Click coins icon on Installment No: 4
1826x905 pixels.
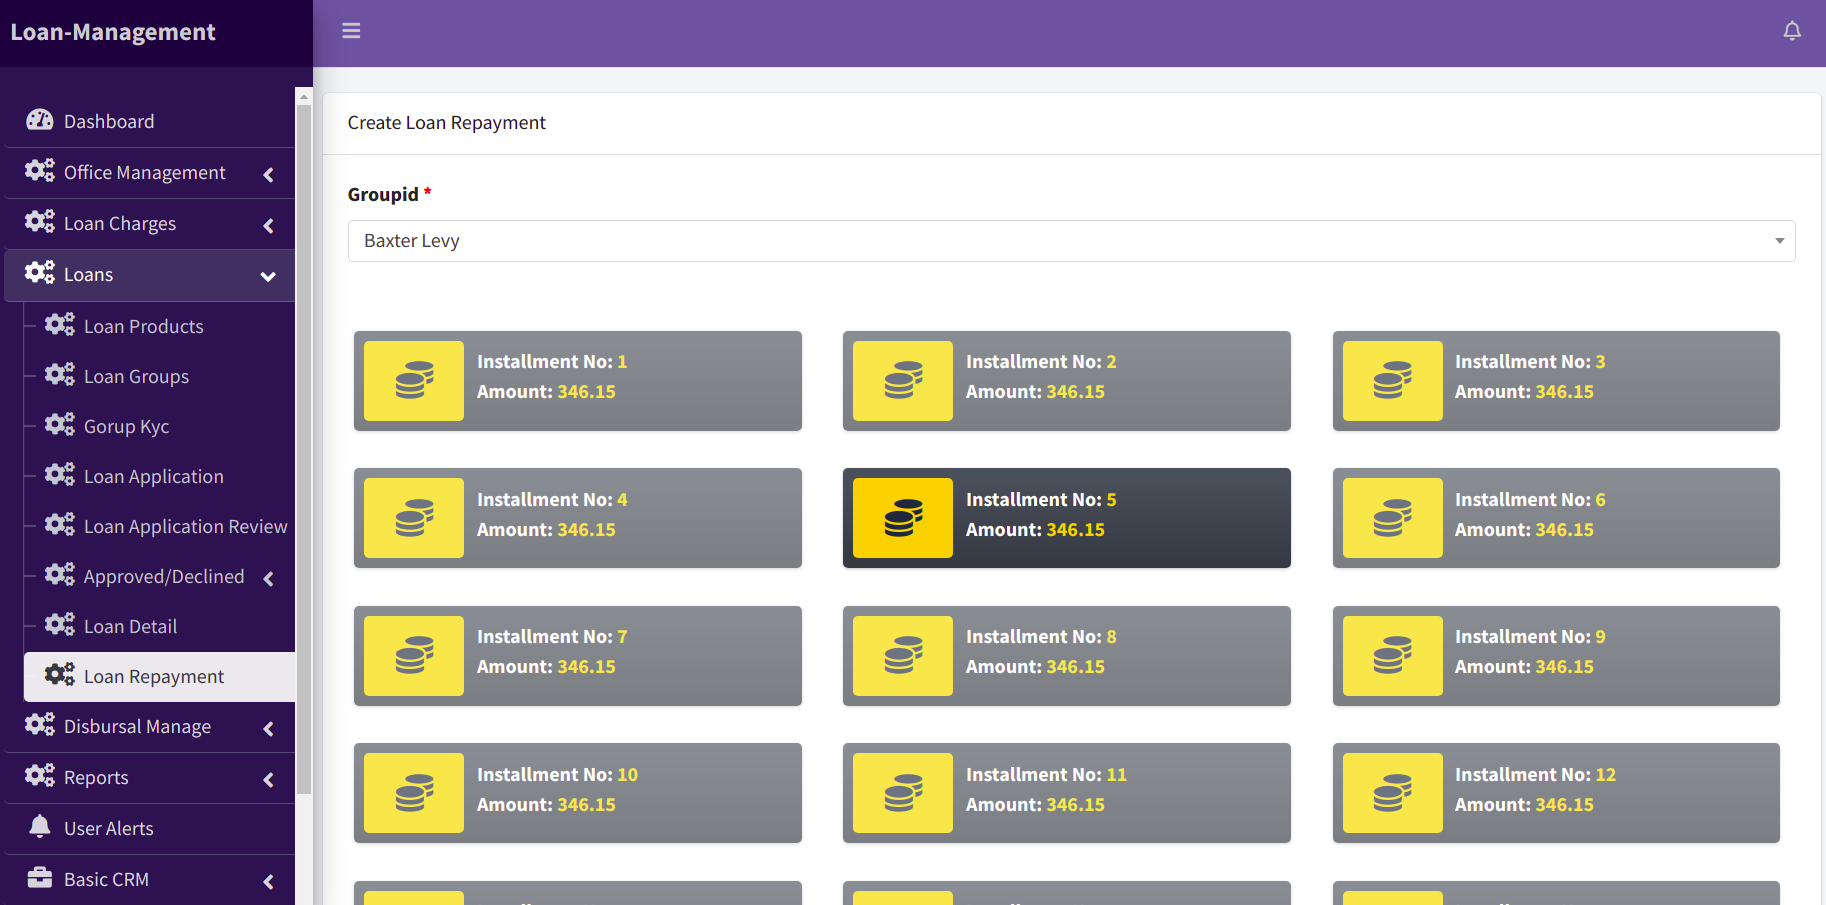point(414,518)
